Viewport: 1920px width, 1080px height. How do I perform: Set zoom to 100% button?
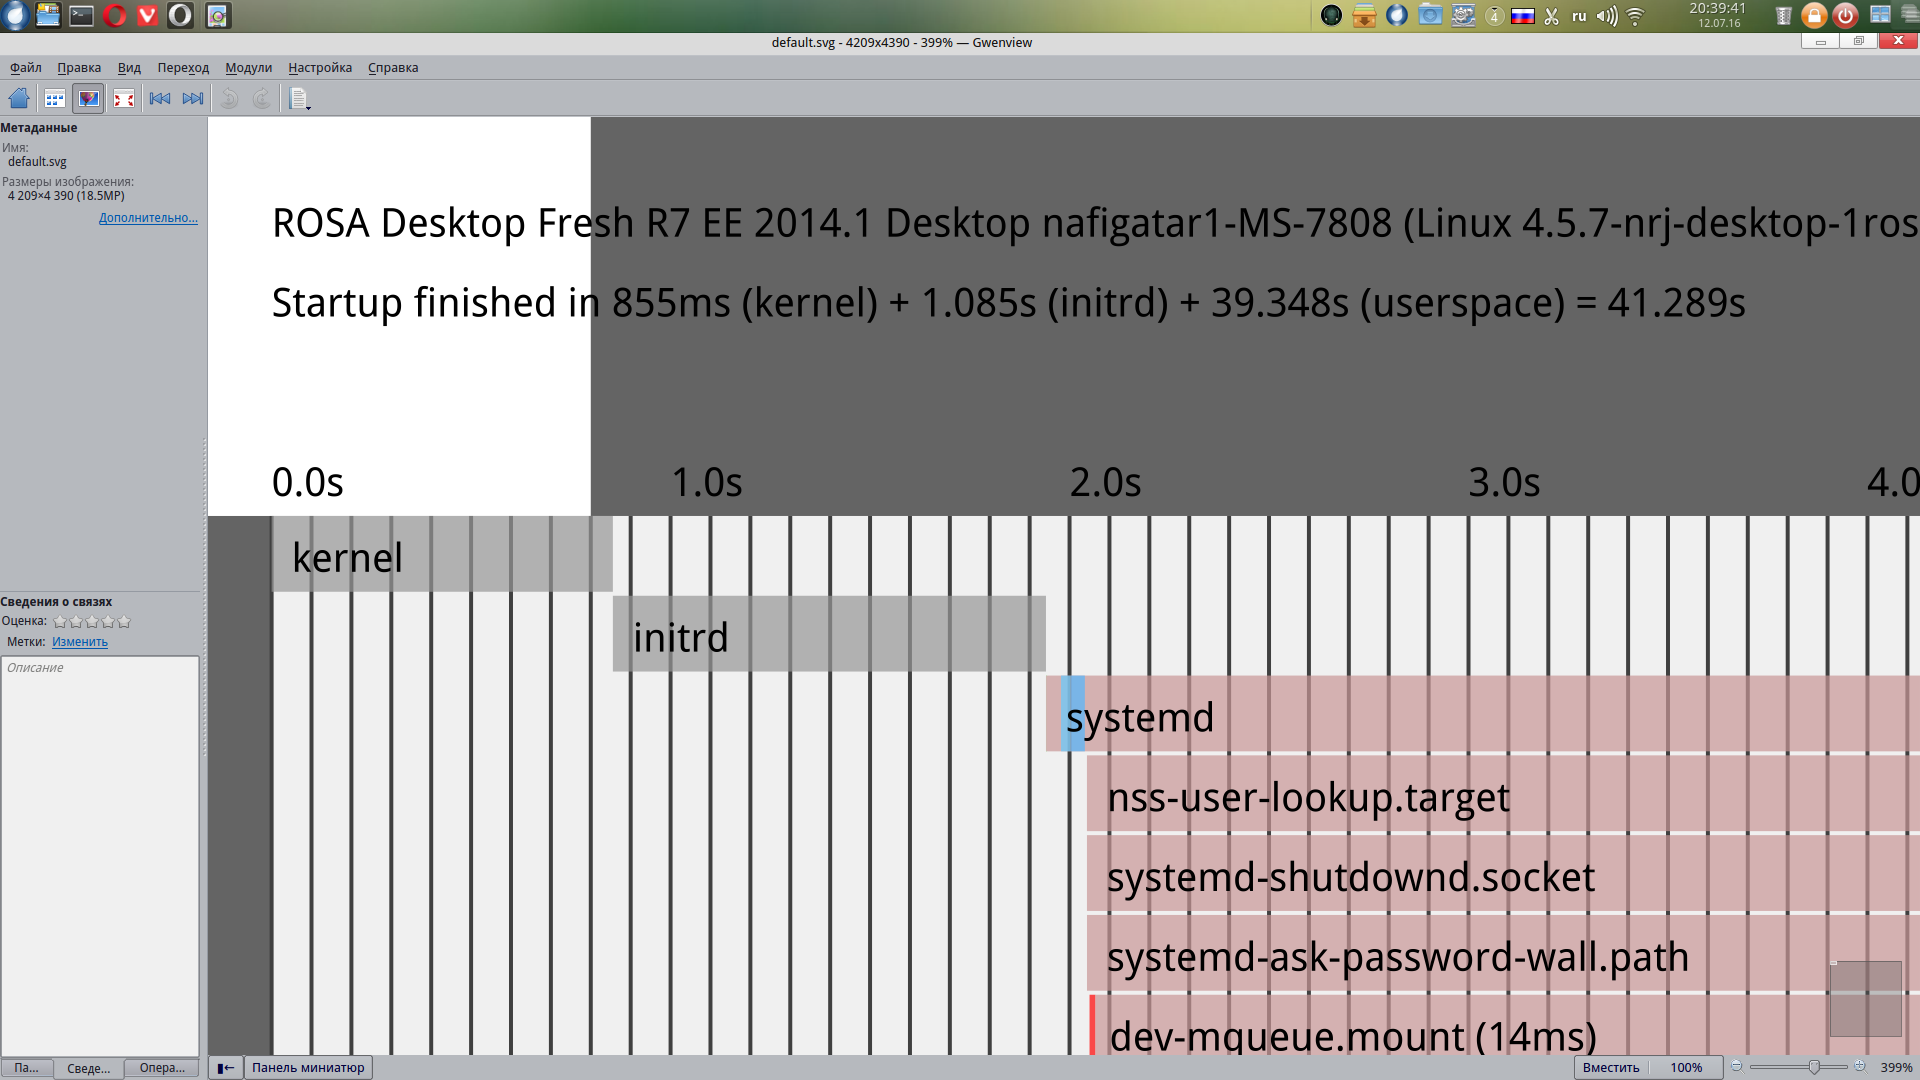coord(1686,1068)
